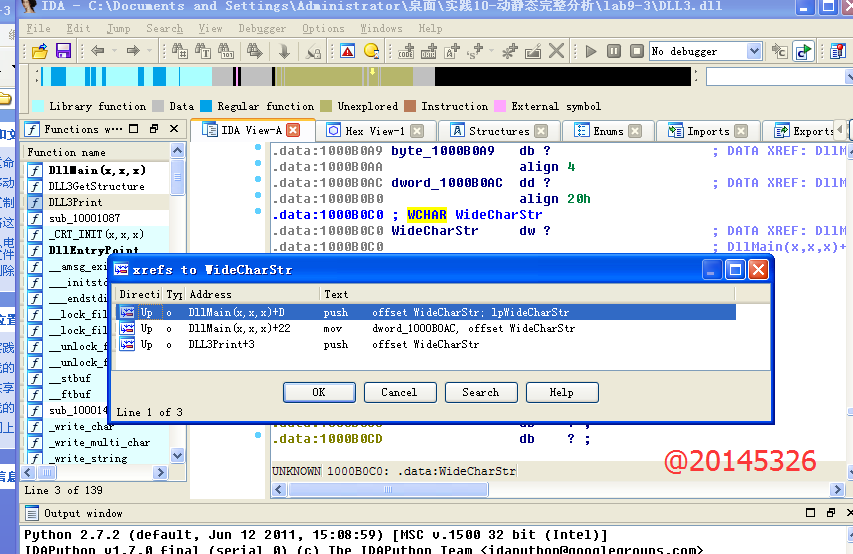Click the Search button in xrefs dialog
853x554 pixels.
(480, 392)
